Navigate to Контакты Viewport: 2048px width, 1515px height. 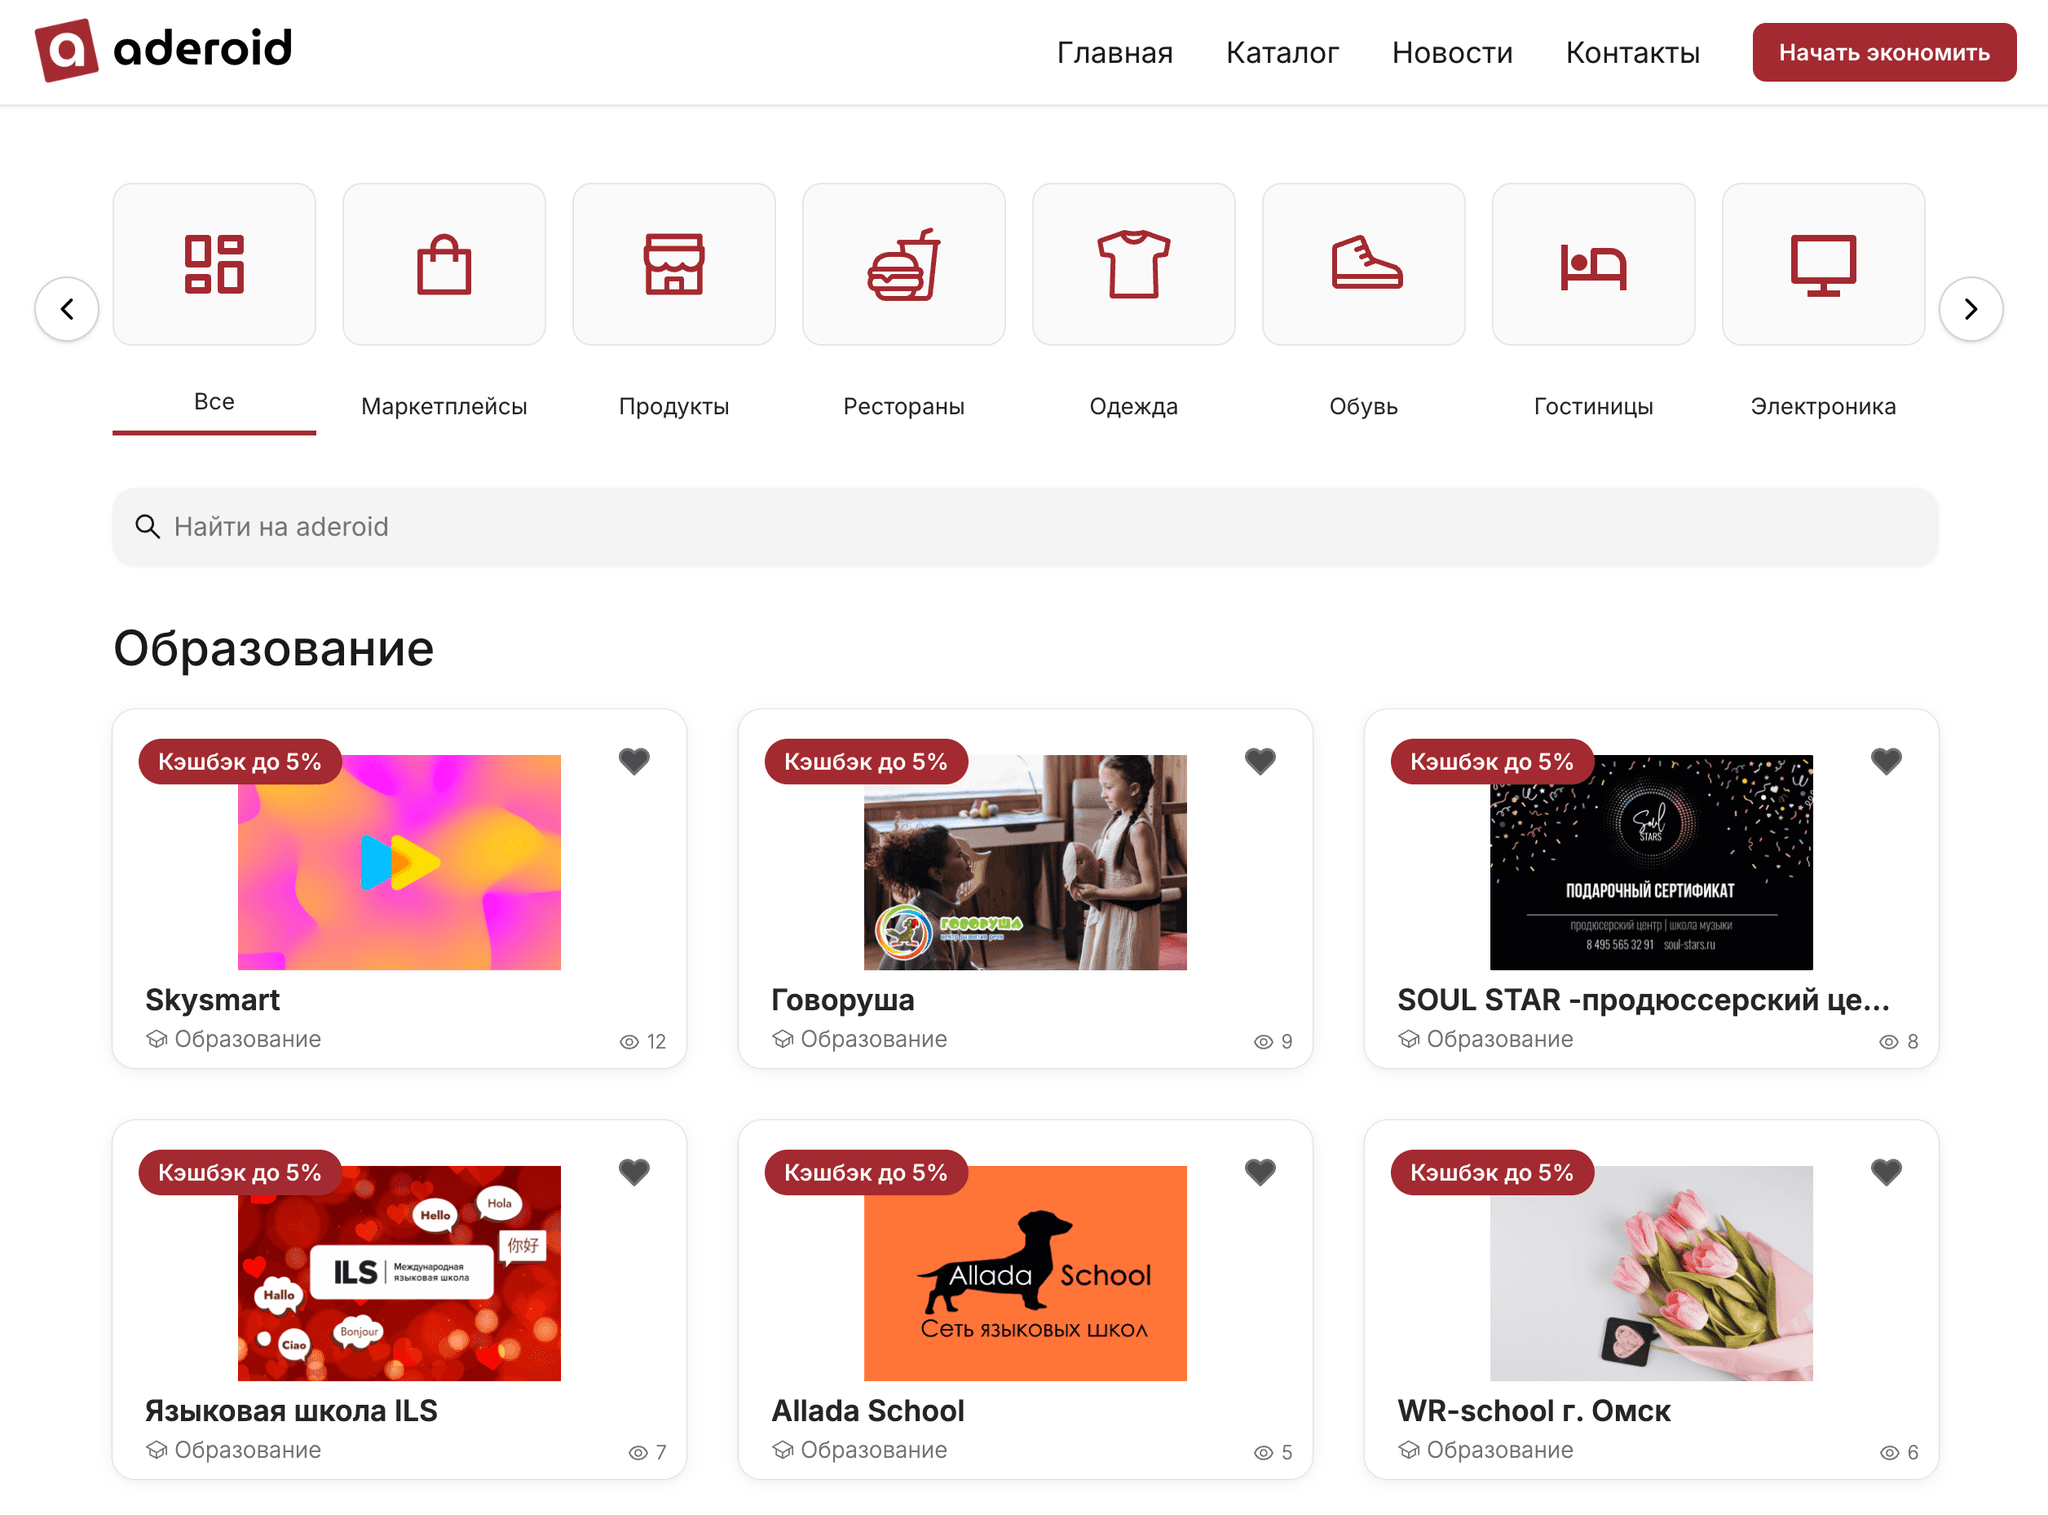point(1633,52)
